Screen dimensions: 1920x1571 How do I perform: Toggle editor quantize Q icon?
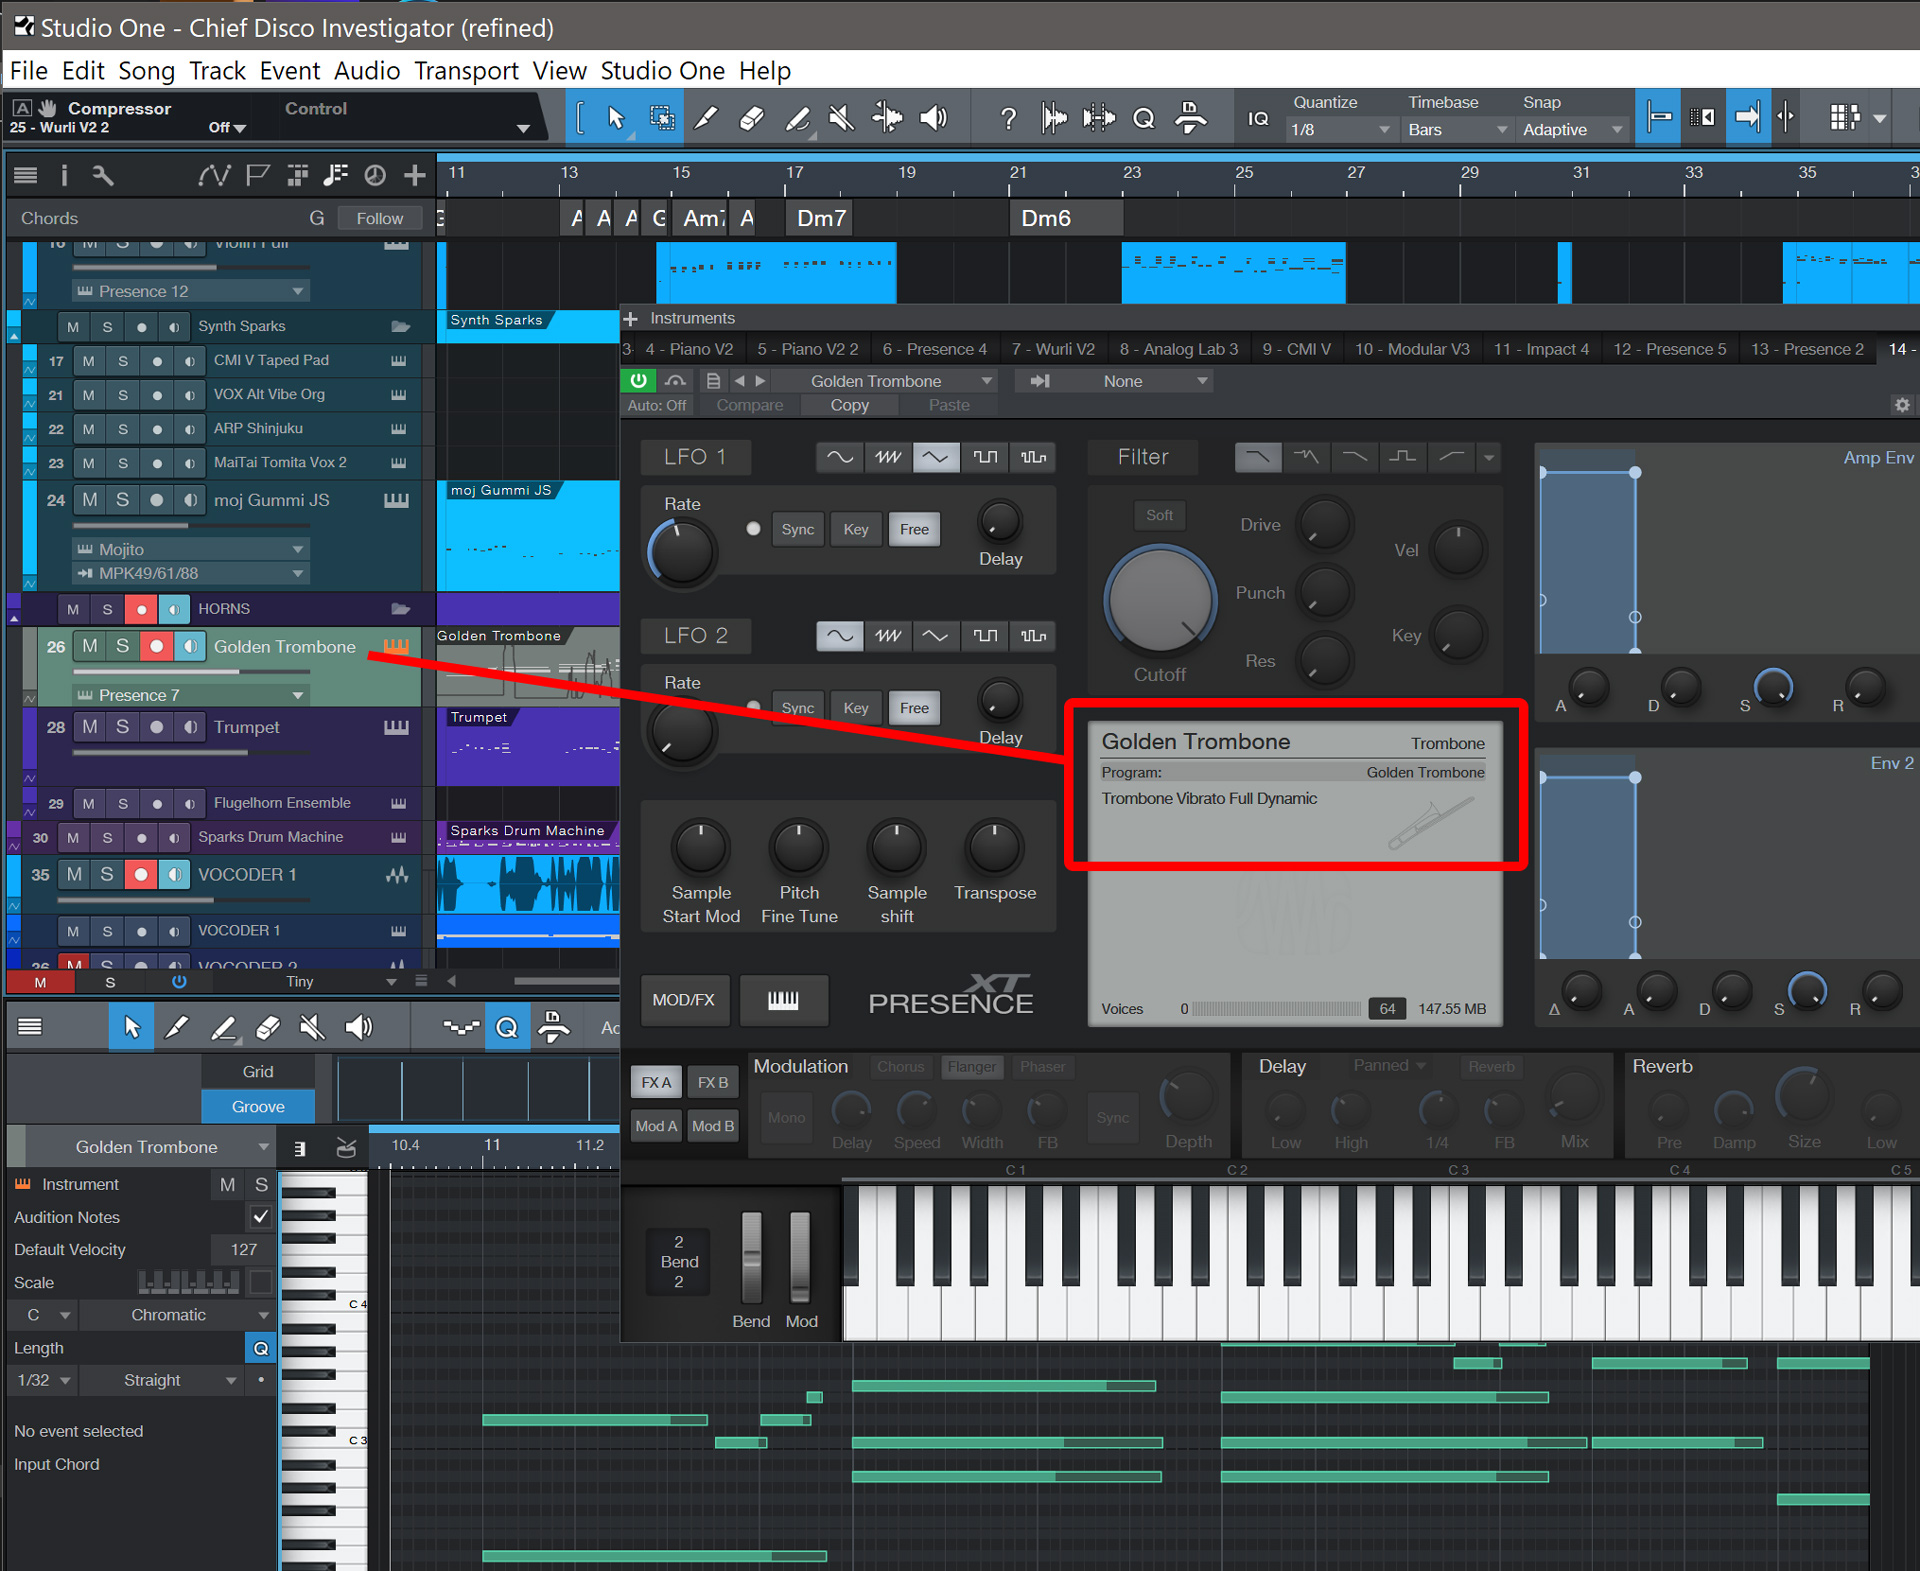pyautogui.click(x=507, y=1027)
